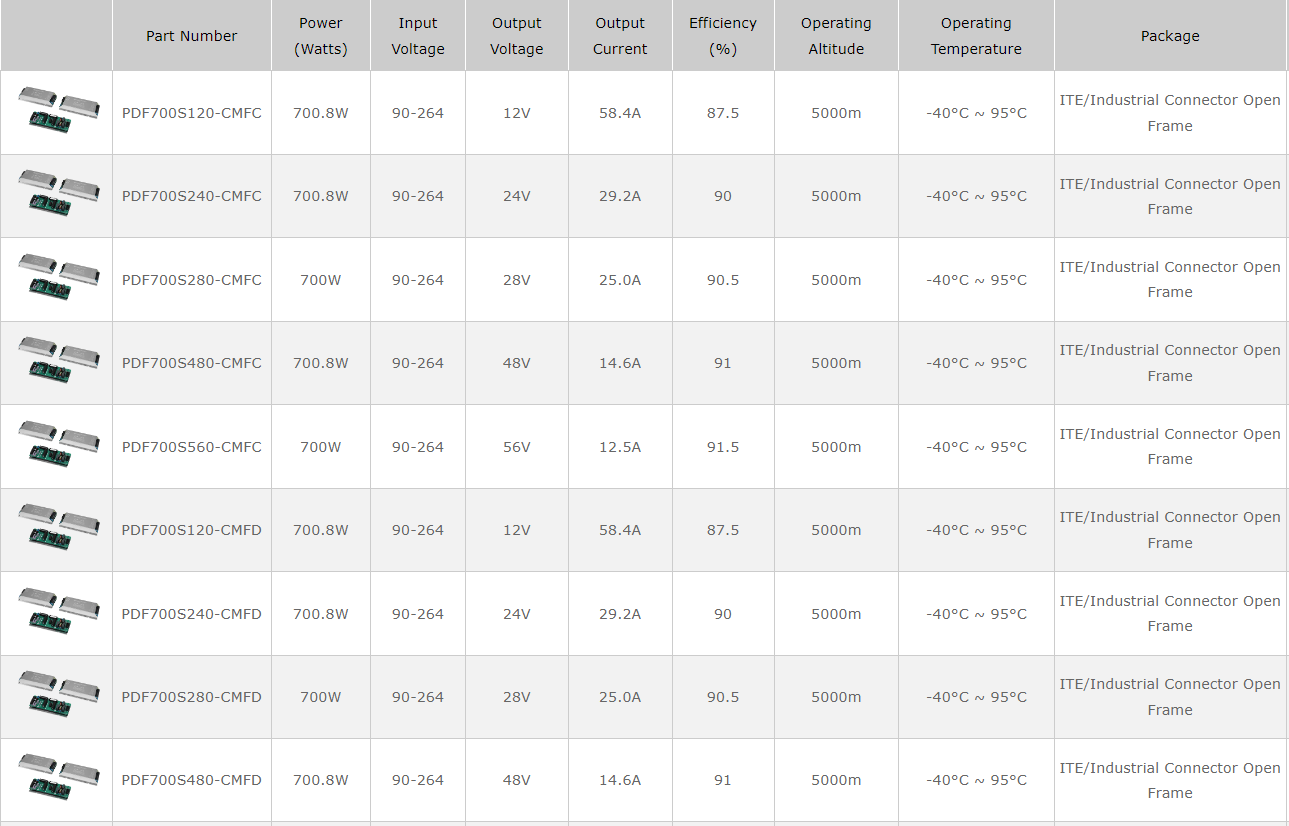1289x826 pixels.
Task: Click the Output Voltage column header
Action: click(516, 36)
